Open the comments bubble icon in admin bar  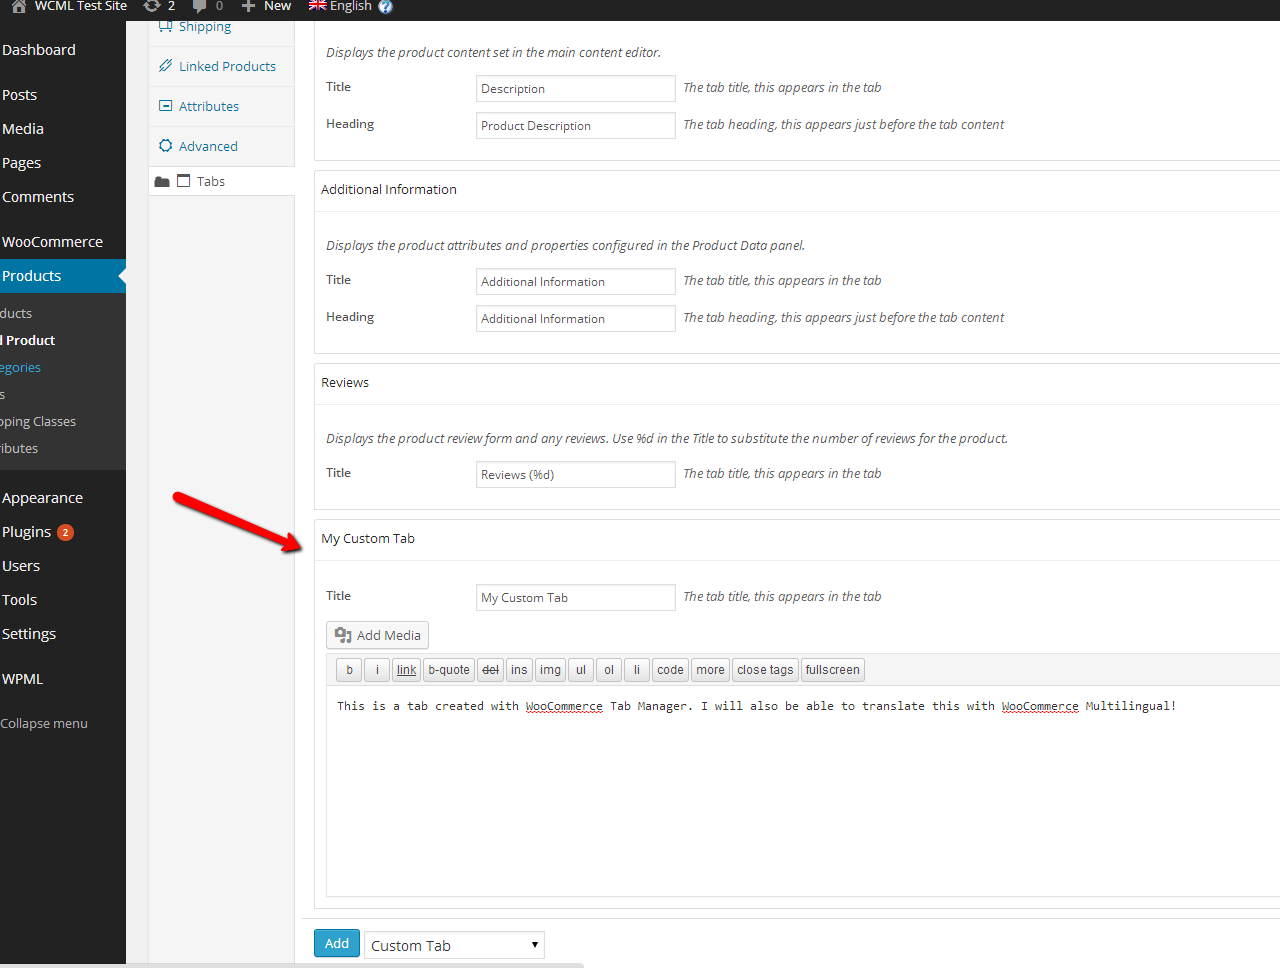coord(199,6)
